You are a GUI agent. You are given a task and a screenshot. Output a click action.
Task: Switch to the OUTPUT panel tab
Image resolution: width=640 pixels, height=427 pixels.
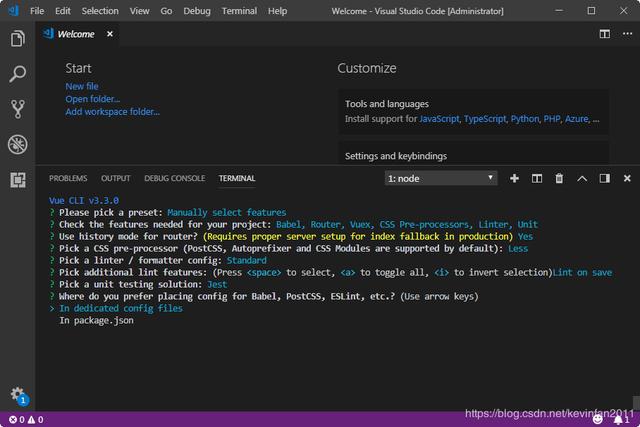[116, 178]
